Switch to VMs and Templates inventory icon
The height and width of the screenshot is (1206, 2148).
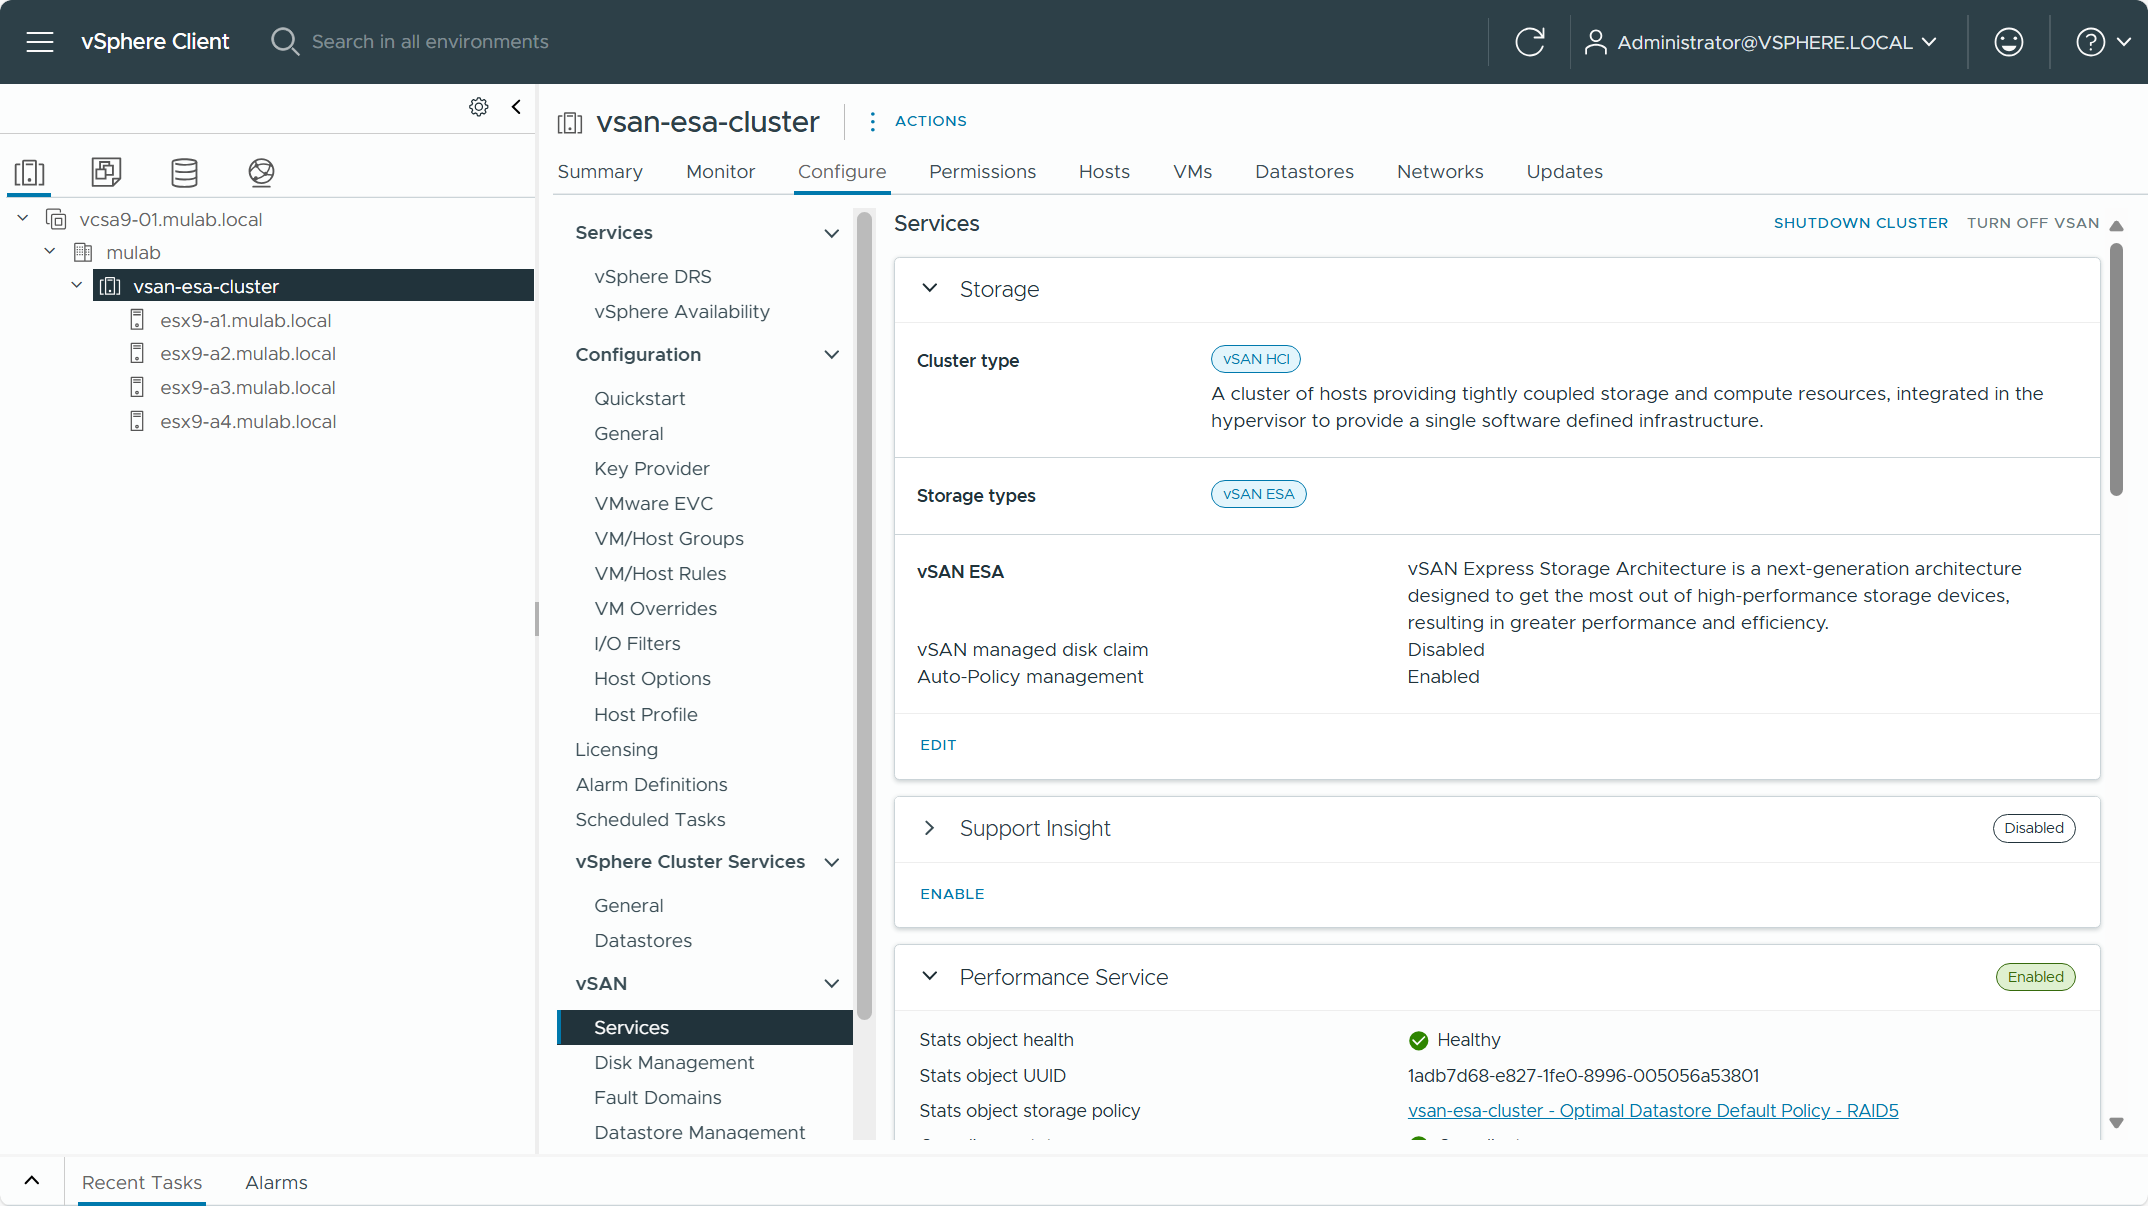tap(106, 172)
